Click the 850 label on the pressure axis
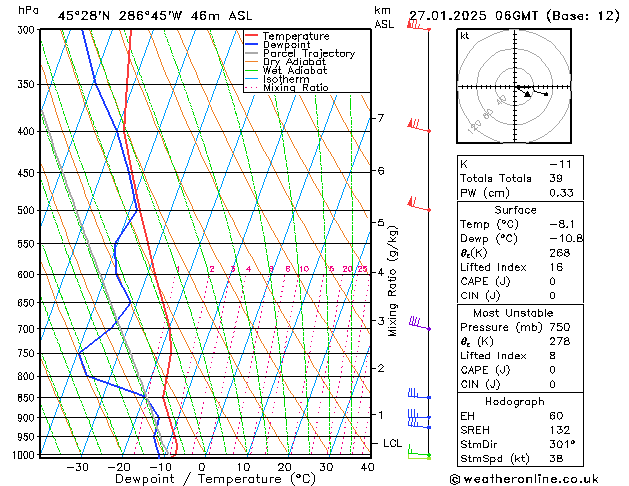Viewport: 629px width, 486px height. click(x=26, y=397)
